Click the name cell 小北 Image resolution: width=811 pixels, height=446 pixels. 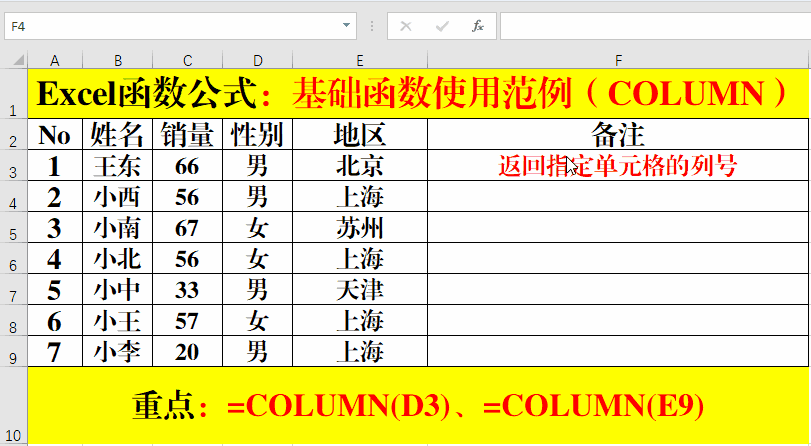[117, 259]
